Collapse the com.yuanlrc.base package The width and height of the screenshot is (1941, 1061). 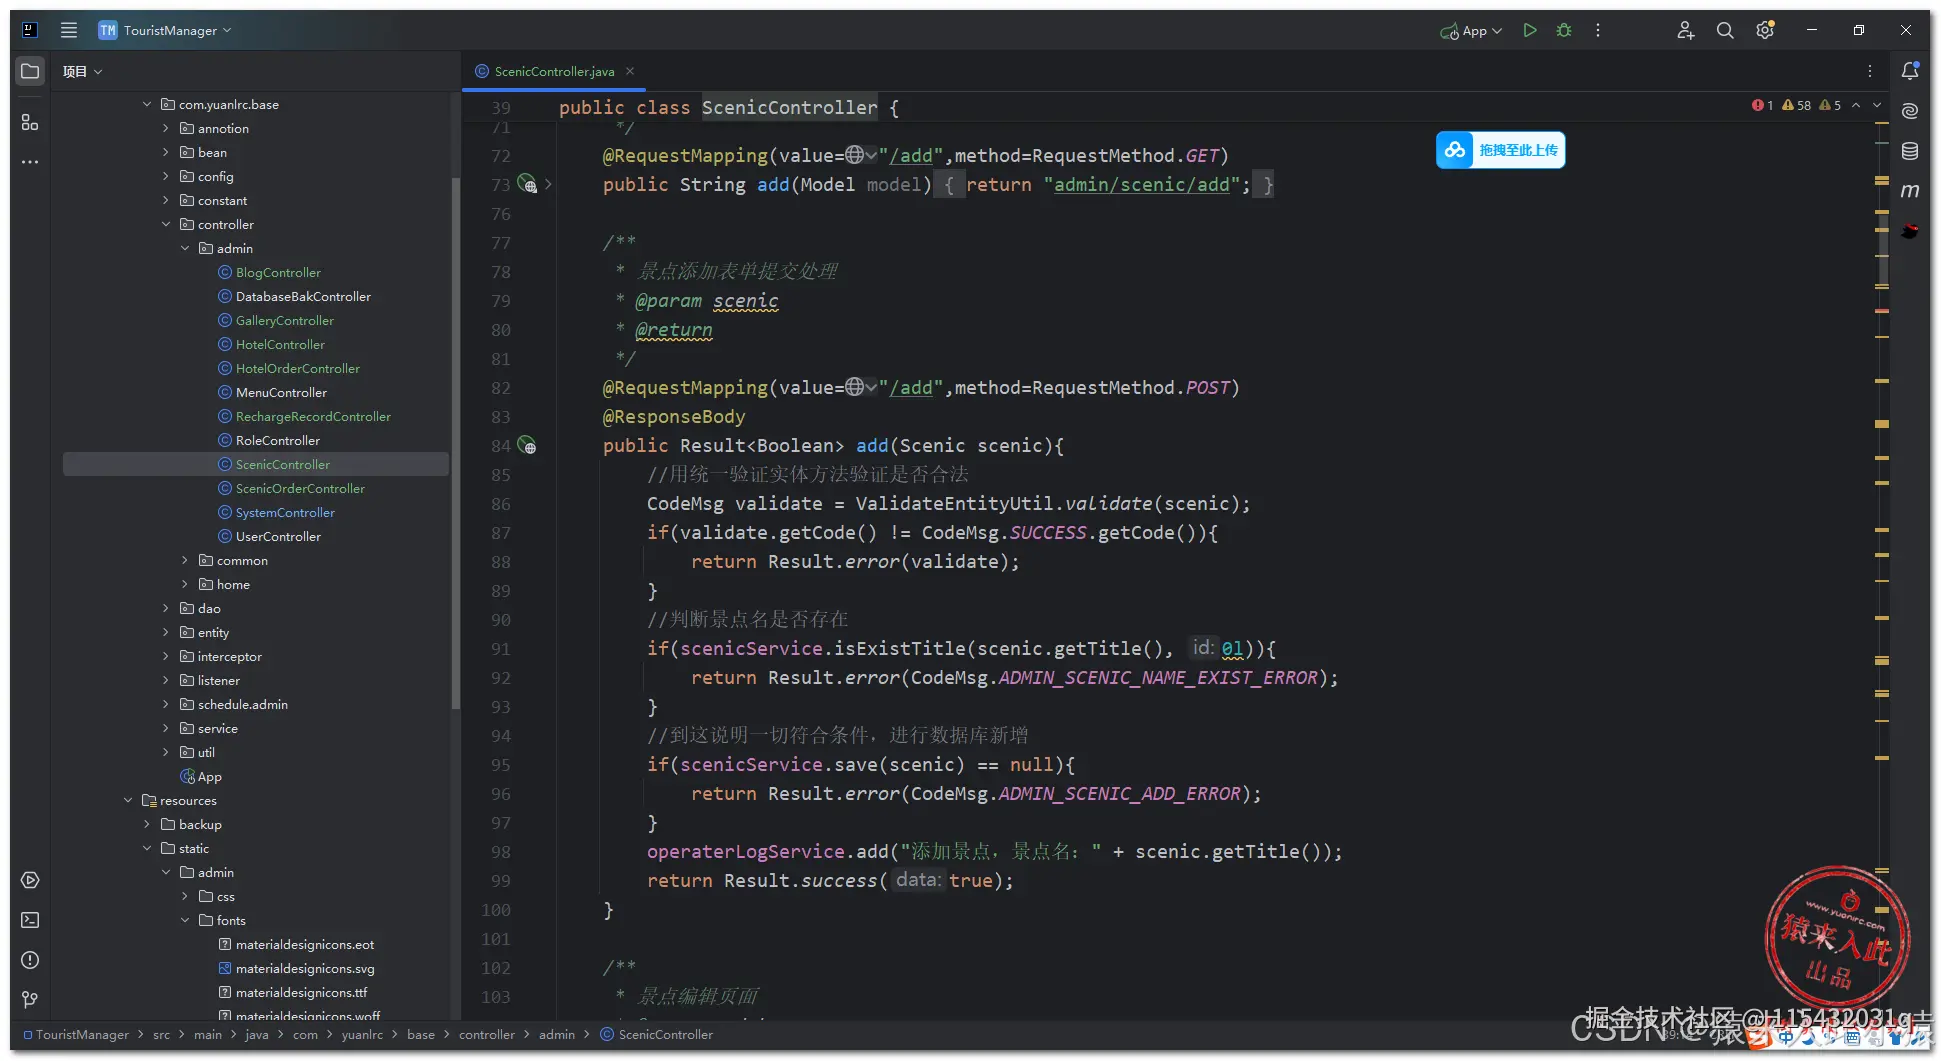tap(147, 104)
